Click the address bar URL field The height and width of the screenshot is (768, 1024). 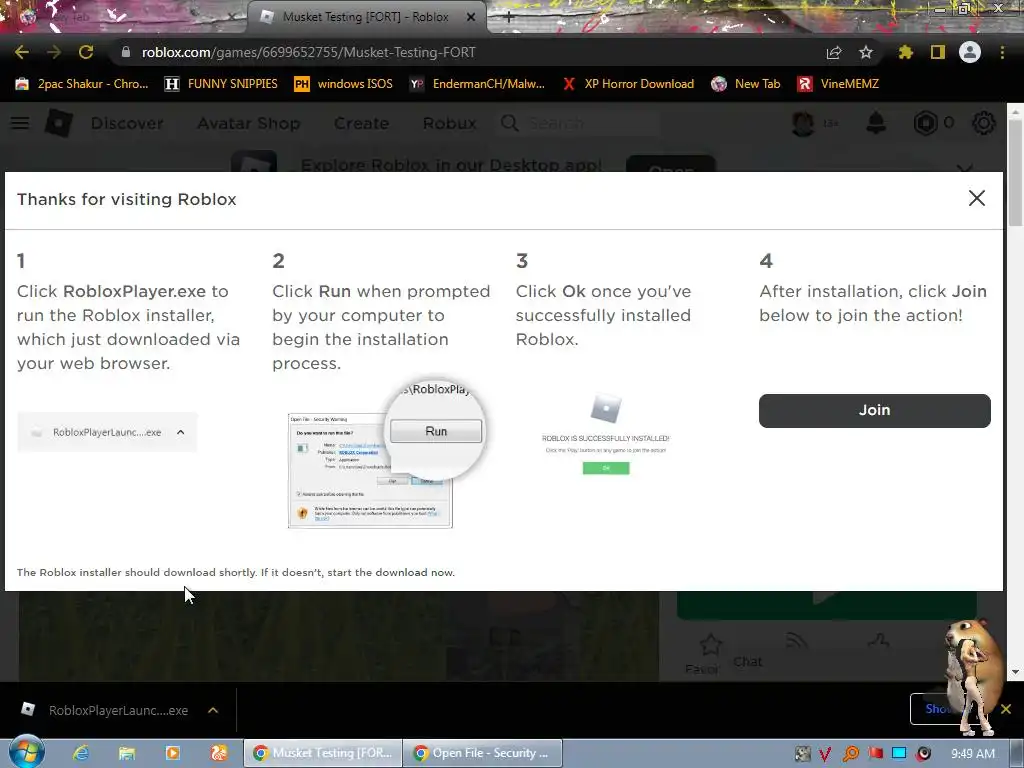464,52
